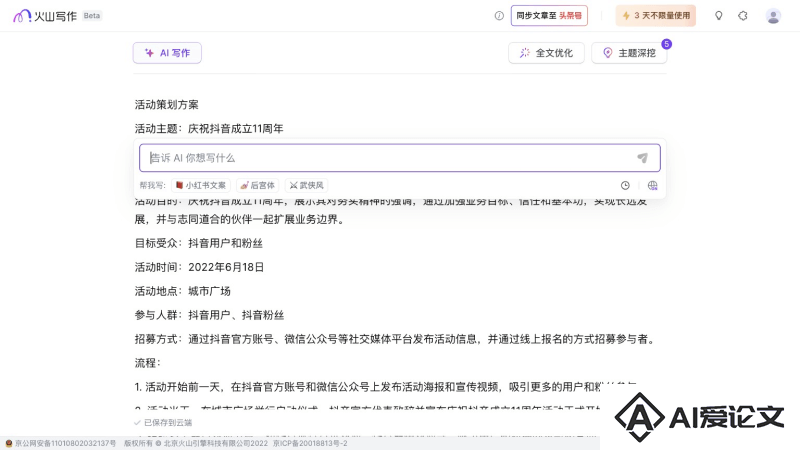Click the Beta tag beside the logo
800x450 pixels.
click(x=92, y=16)
